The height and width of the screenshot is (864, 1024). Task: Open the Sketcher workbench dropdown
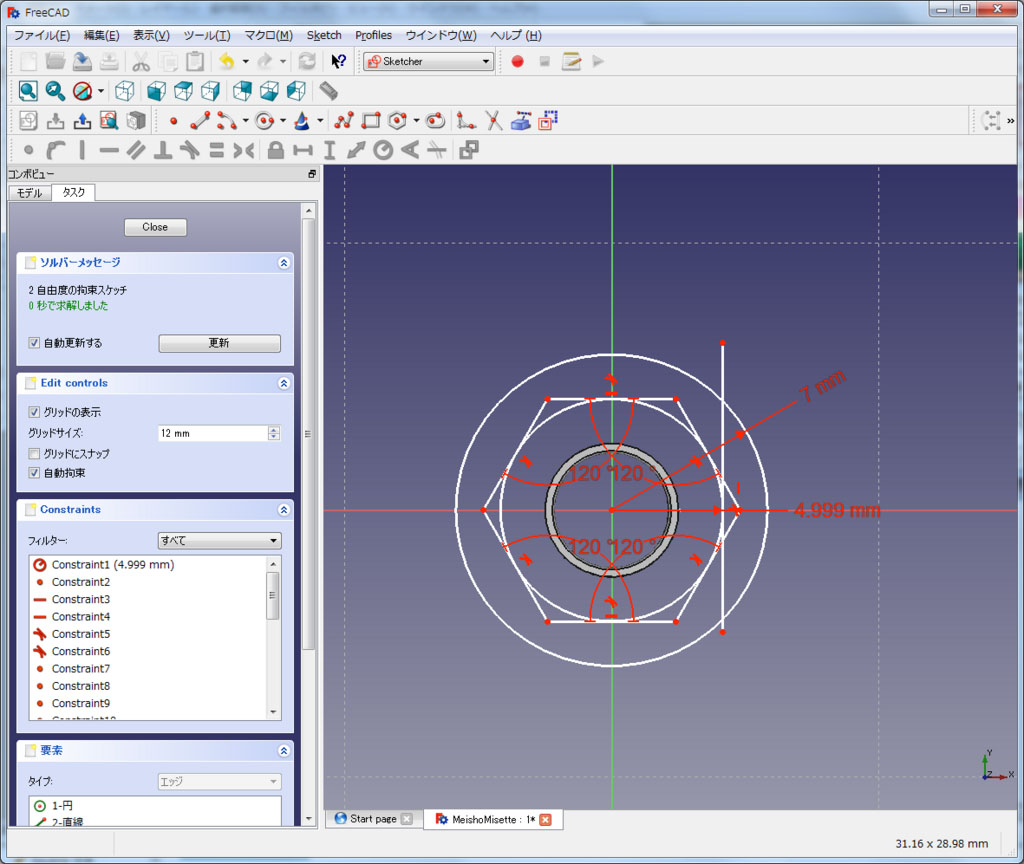(429, 61)
